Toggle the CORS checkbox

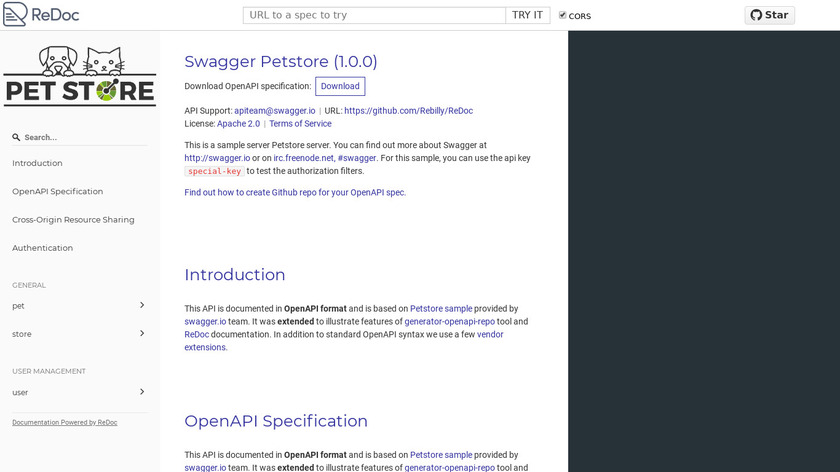[562, 15]
